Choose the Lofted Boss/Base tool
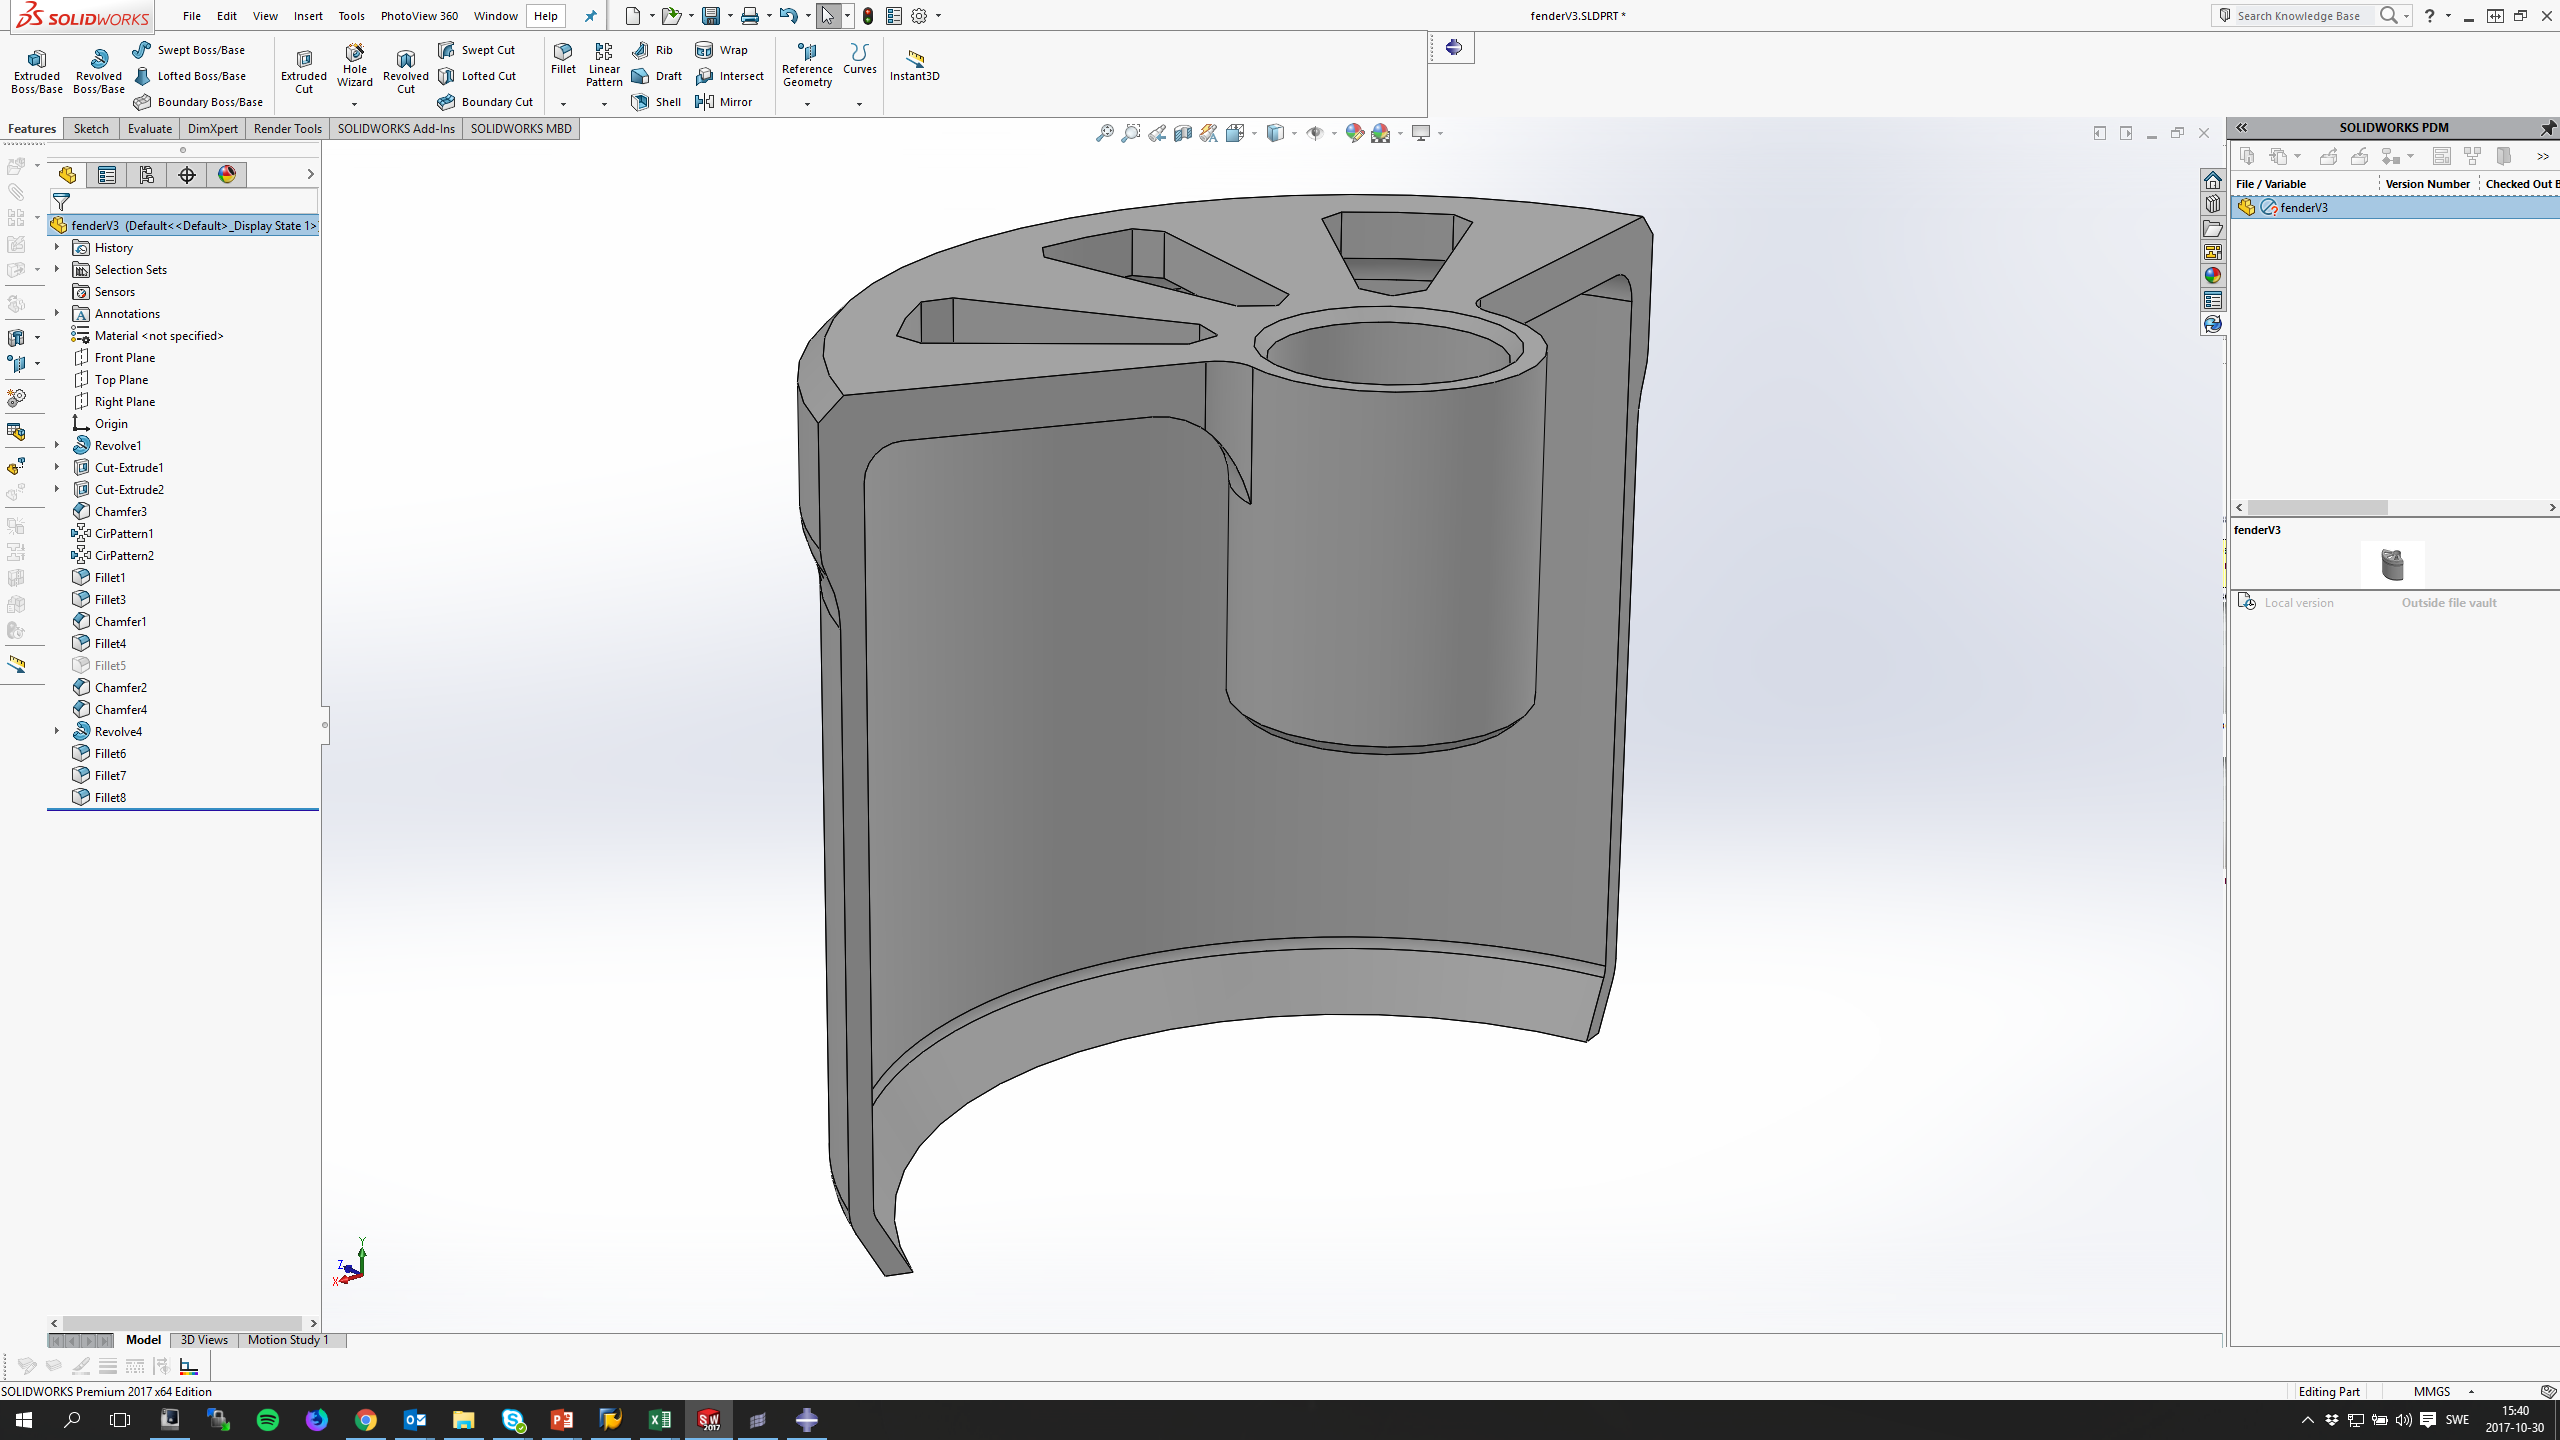 [x=190, y=76]
